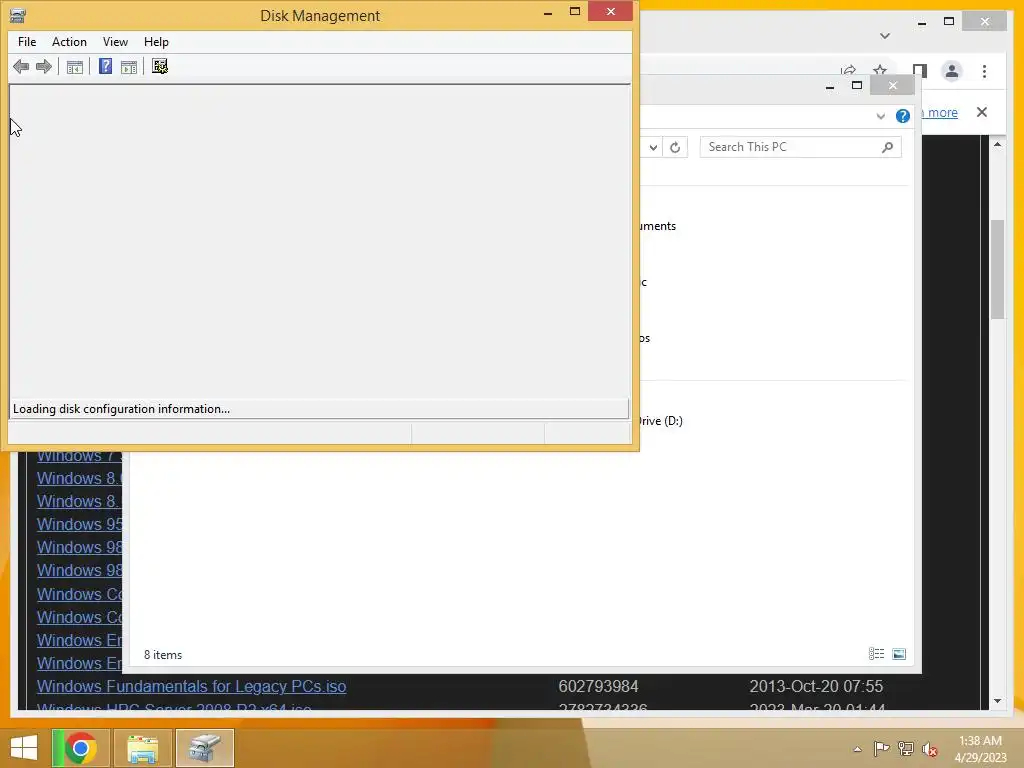The width and height of the screenshot is (1024, 768).
Task: Toggle the action pane toolbar icon
Action: click(129, 67)
